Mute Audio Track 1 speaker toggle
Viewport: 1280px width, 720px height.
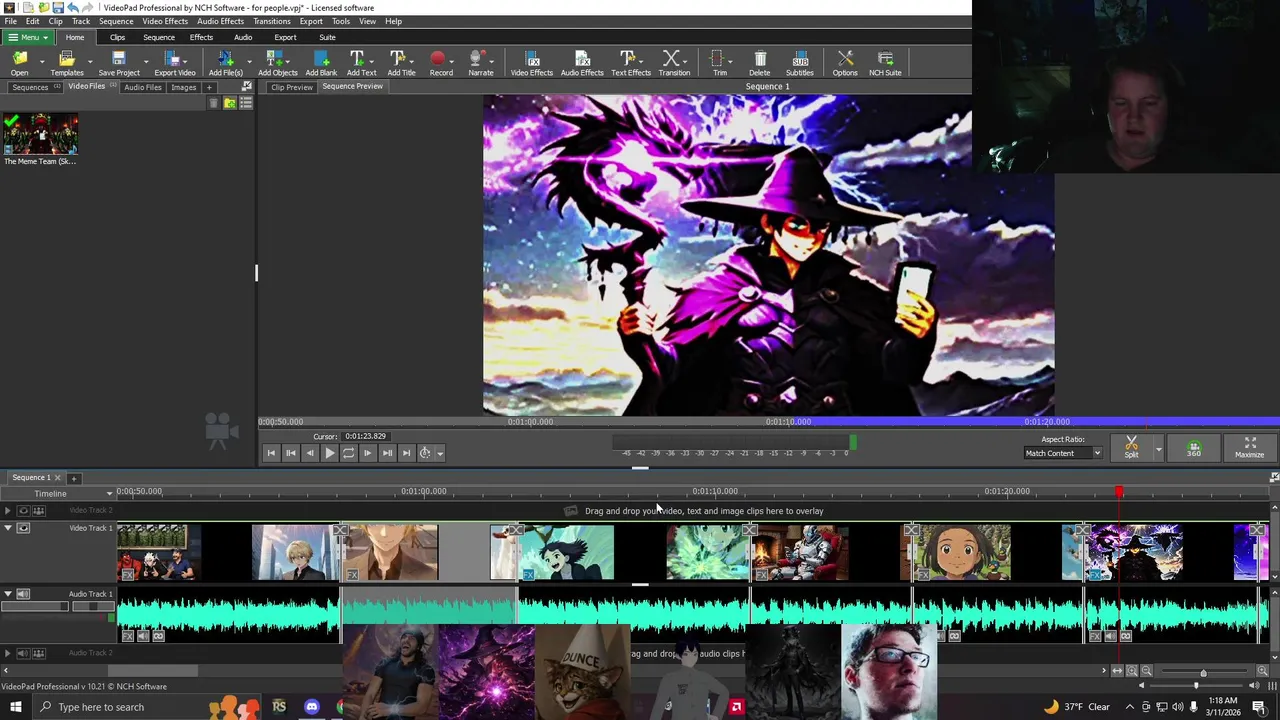[23, 594]
